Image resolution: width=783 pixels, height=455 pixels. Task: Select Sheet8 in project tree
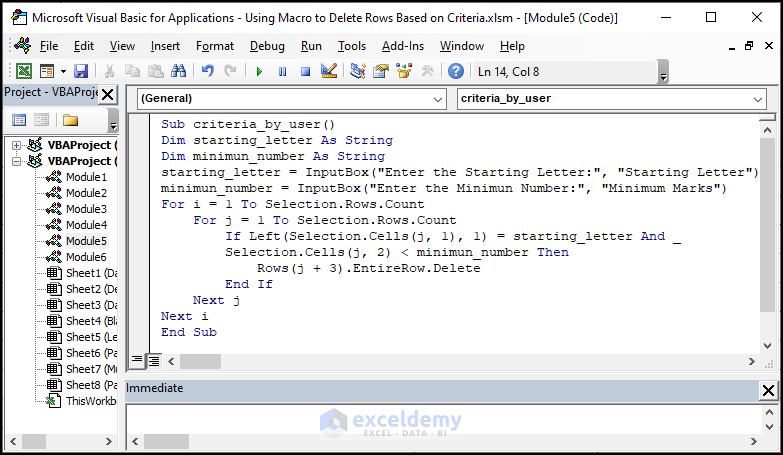[91, 385]
